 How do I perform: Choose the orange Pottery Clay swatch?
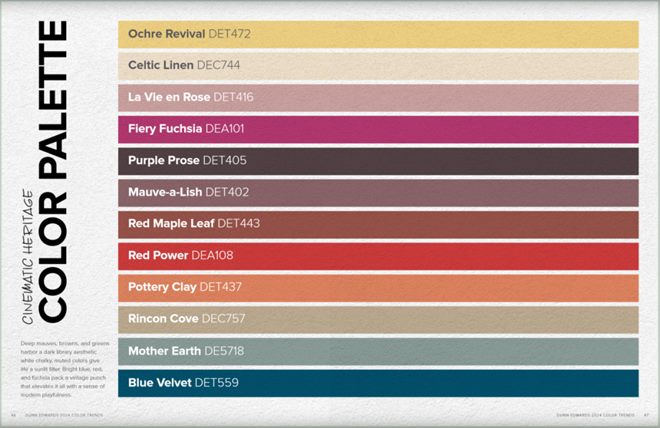378,288
